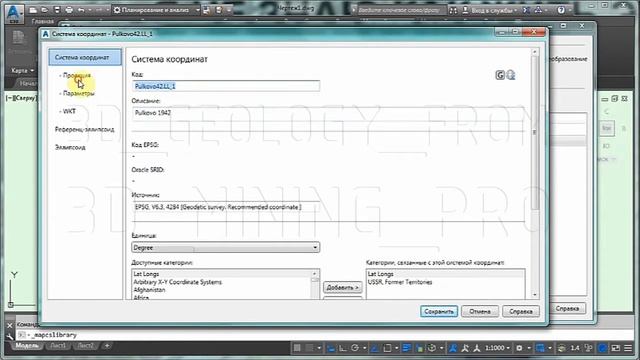Click the Open file icon in quick access toolbar
The image size is (640, 360).
[x=45, y=10]
